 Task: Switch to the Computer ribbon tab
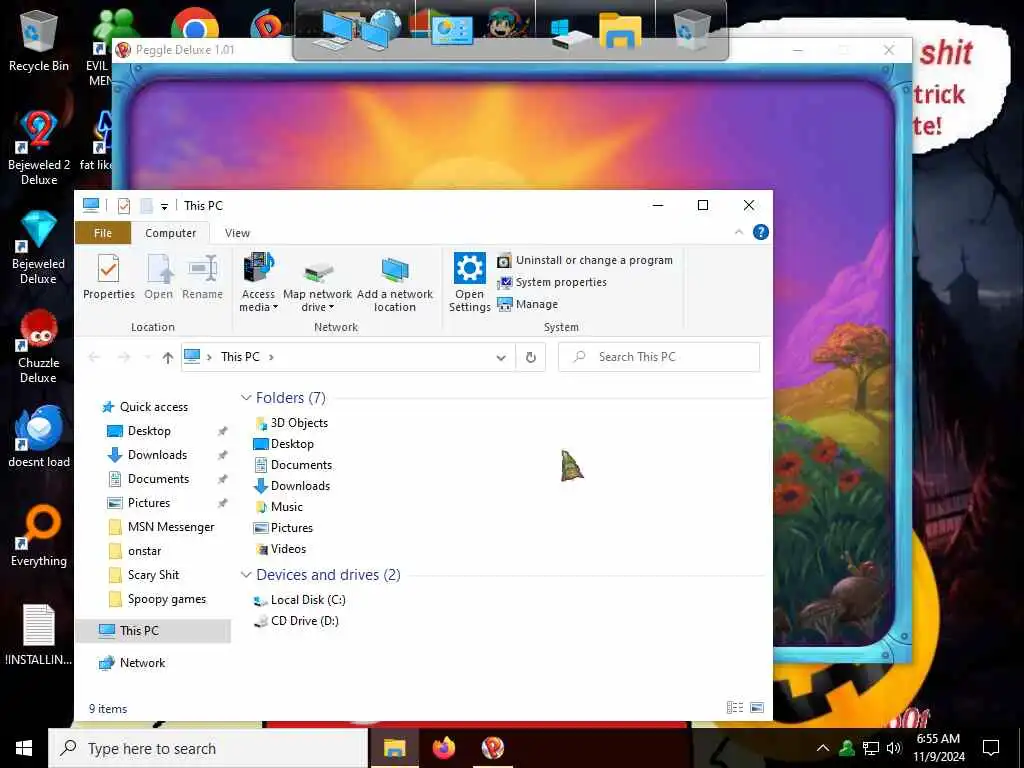tap(170, 233)
